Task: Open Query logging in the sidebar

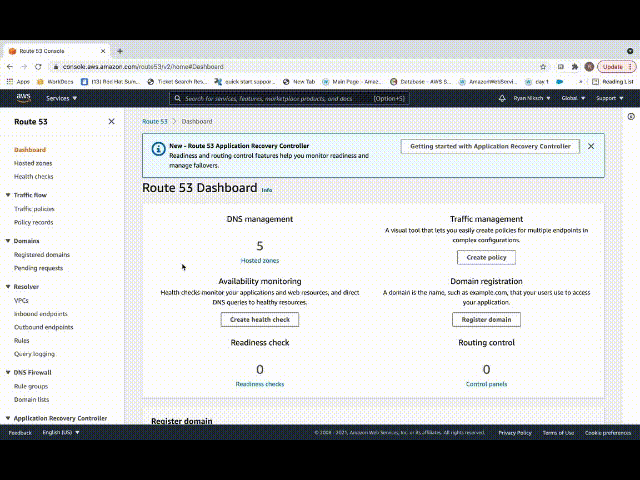Action: [x=34, y=354]
